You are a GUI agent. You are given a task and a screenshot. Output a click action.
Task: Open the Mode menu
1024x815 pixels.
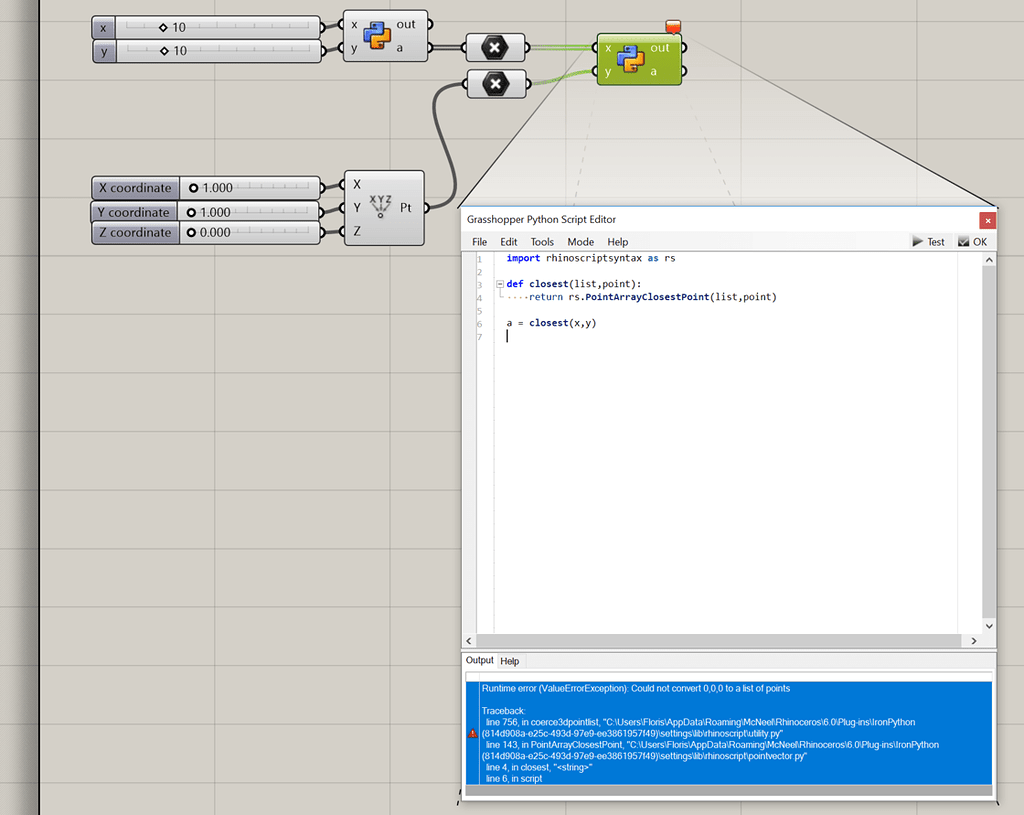pos(580,241)
